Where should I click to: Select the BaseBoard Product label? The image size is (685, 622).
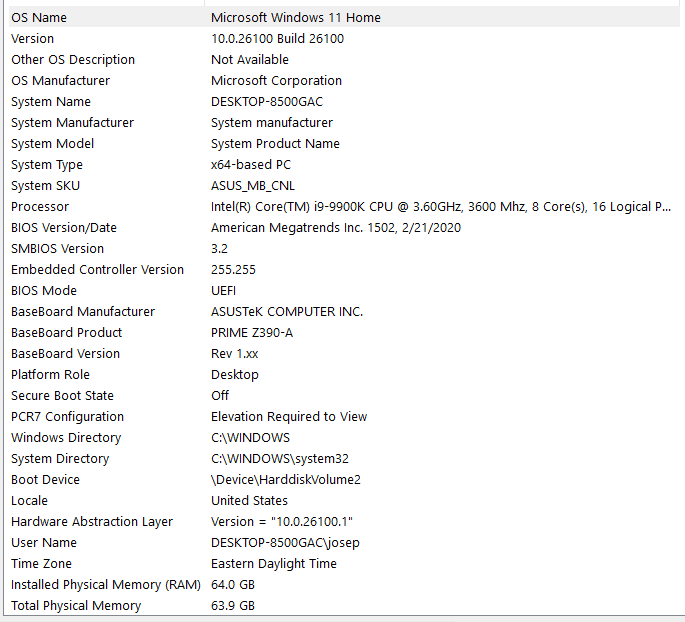[x=66, y=332]
